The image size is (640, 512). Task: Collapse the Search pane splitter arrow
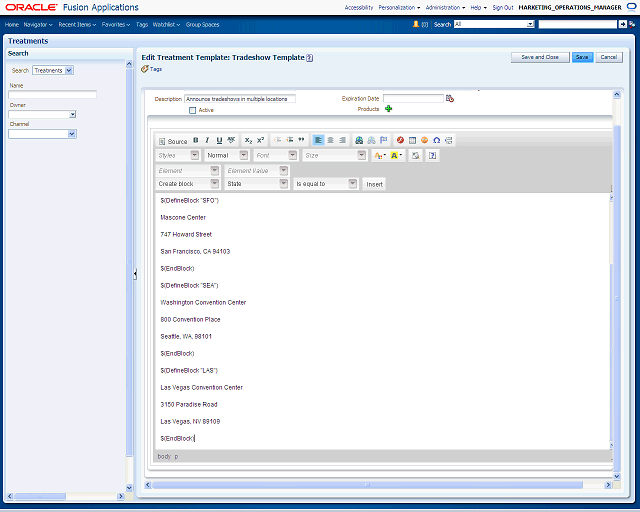point(135,274)
